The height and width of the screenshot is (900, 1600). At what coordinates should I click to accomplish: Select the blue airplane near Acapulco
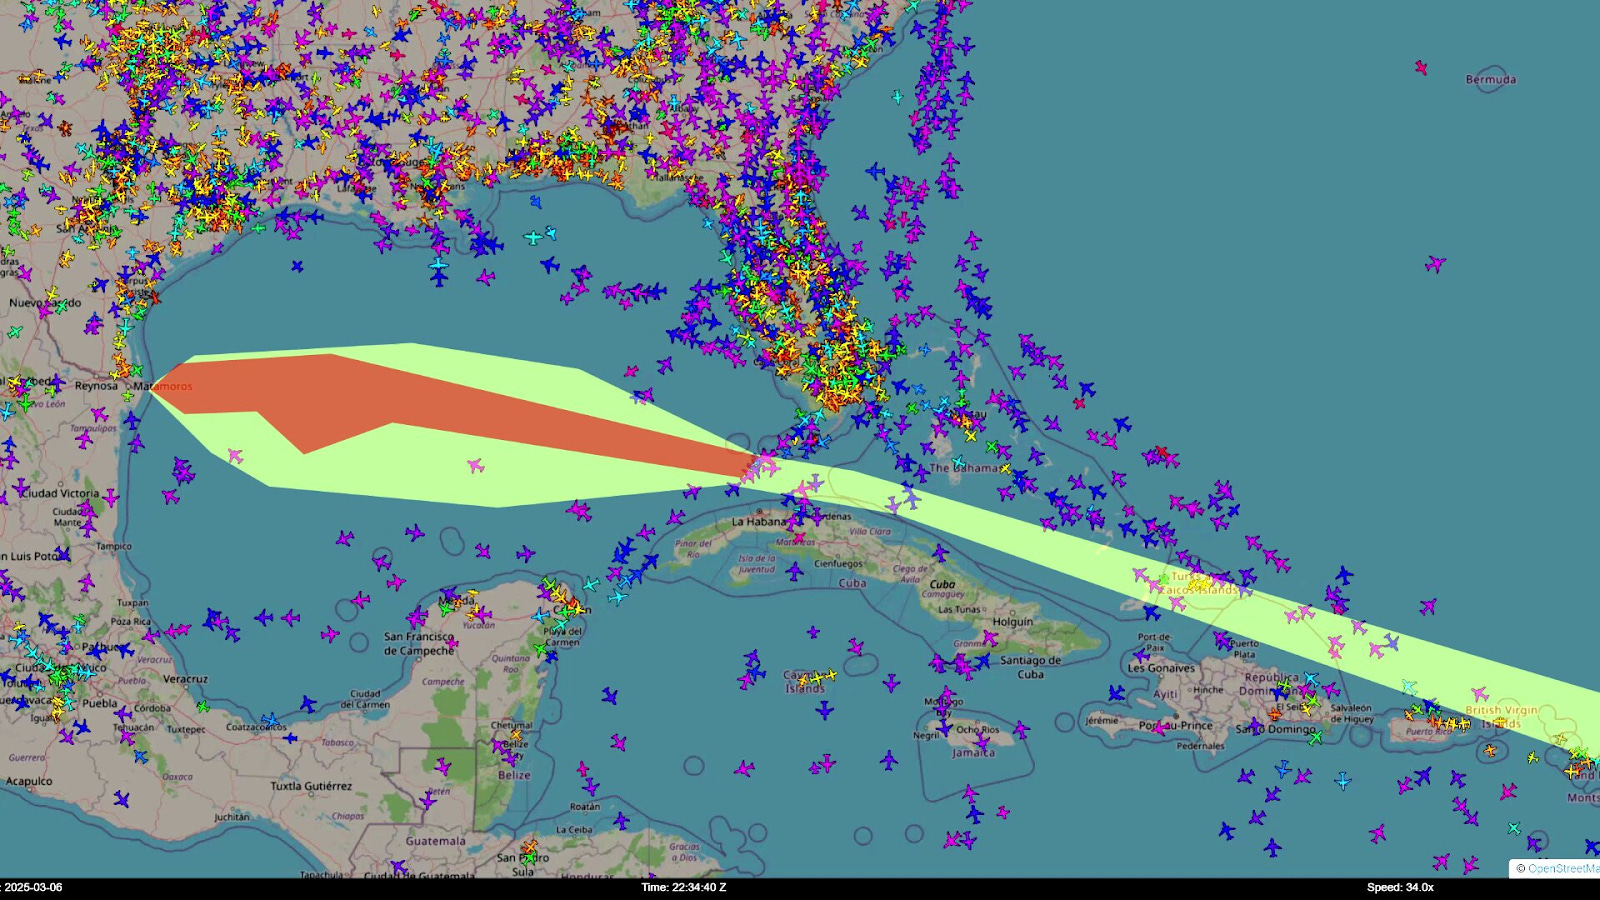tap(121, 799)
